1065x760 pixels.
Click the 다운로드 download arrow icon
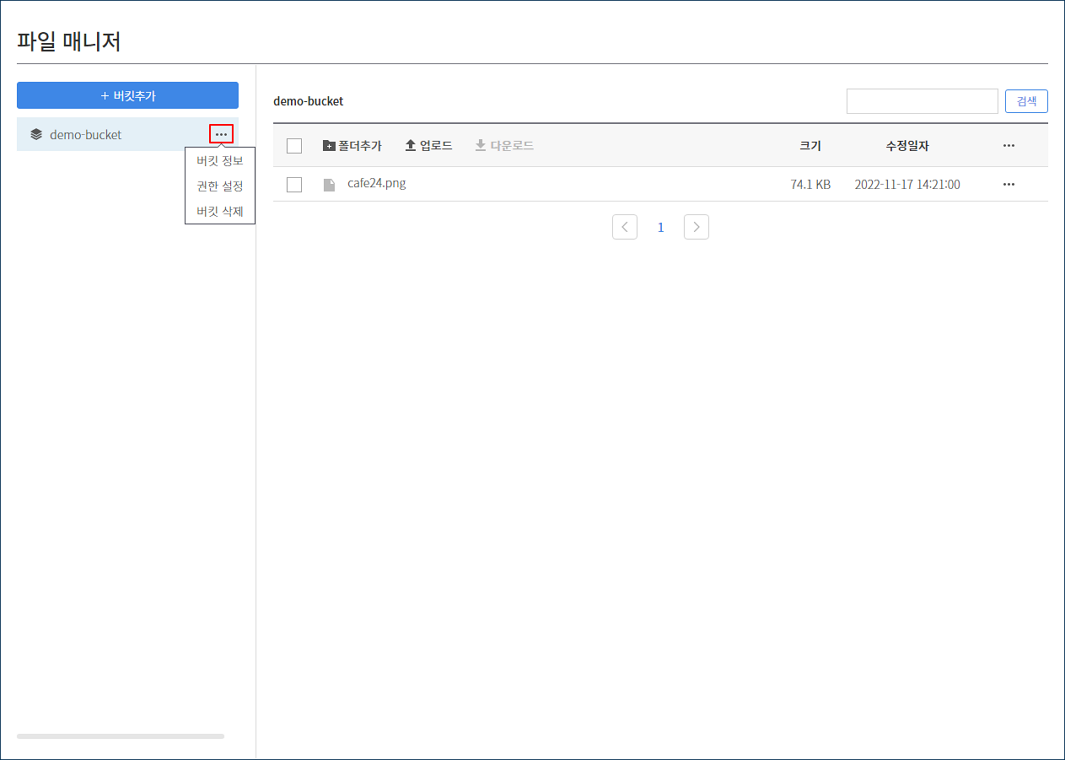pos(480,146)
